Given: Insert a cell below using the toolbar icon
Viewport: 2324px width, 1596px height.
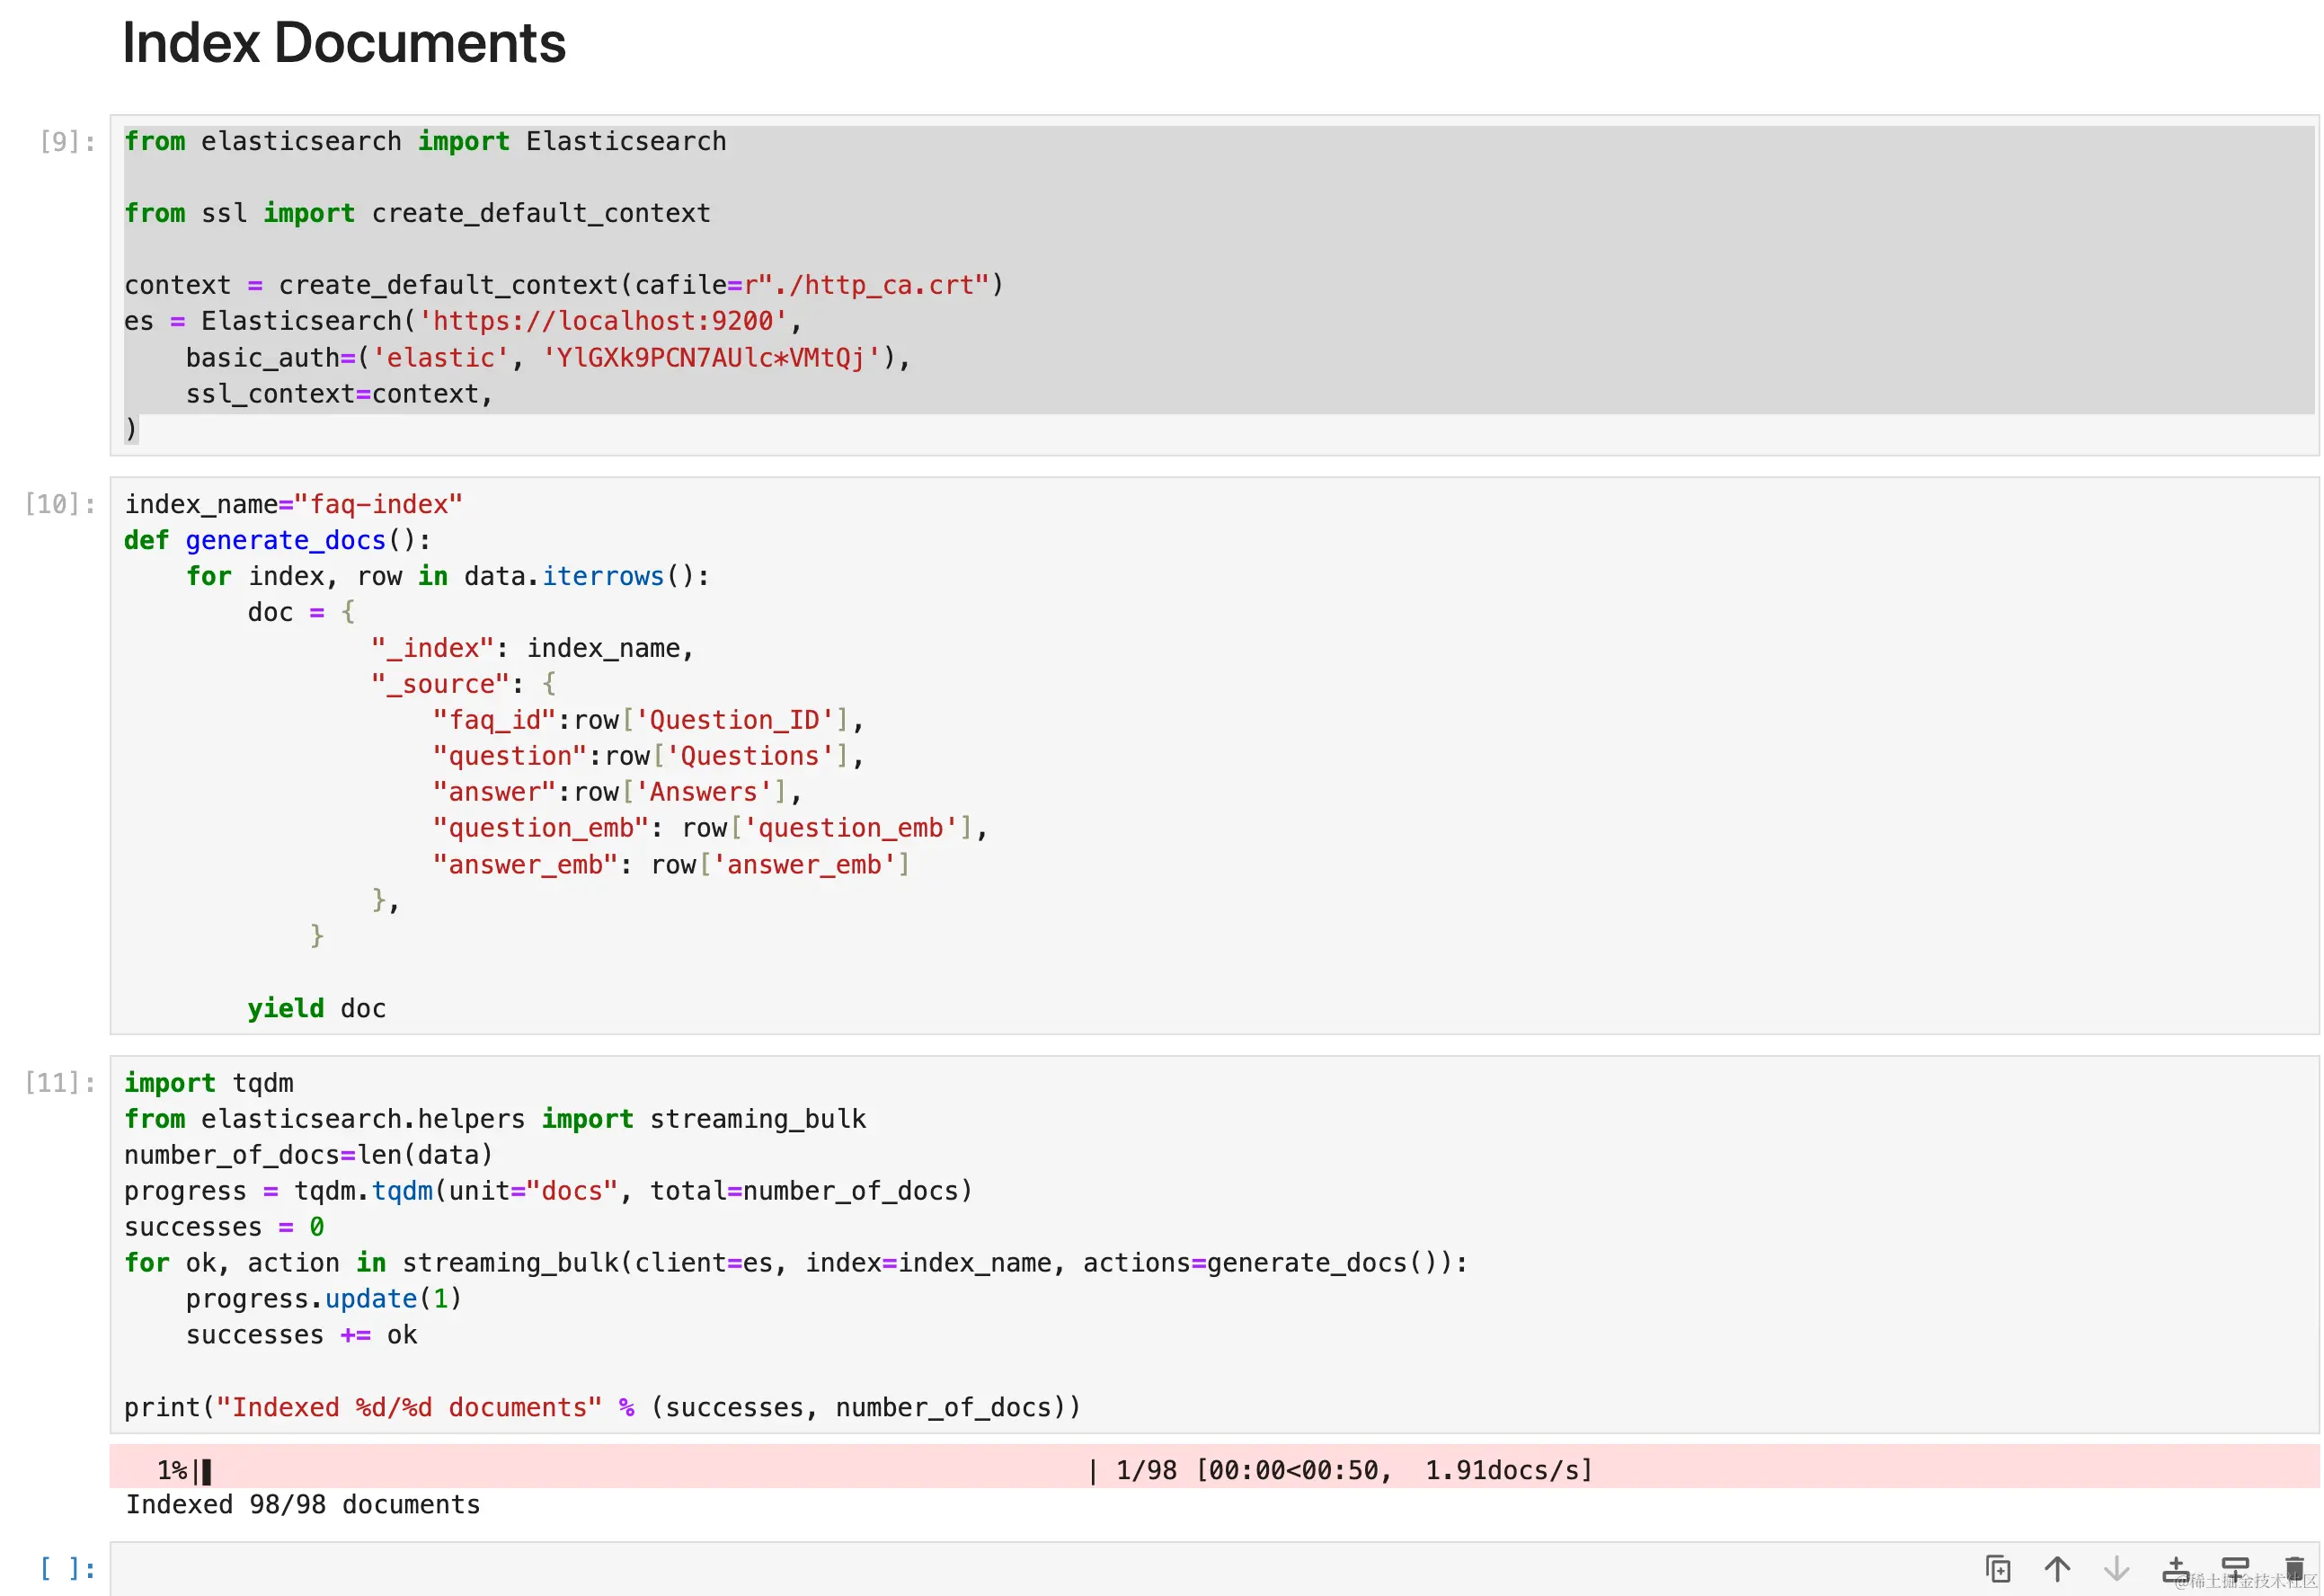Looking at the screenshot, I should pos(2235,1569).
